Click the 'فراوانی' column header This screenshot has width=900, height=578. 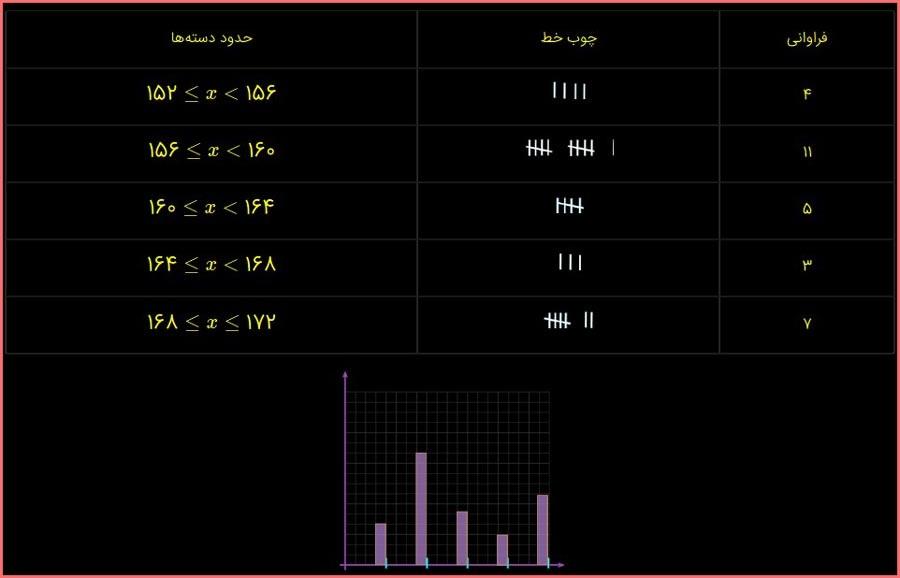click(807, 38)
